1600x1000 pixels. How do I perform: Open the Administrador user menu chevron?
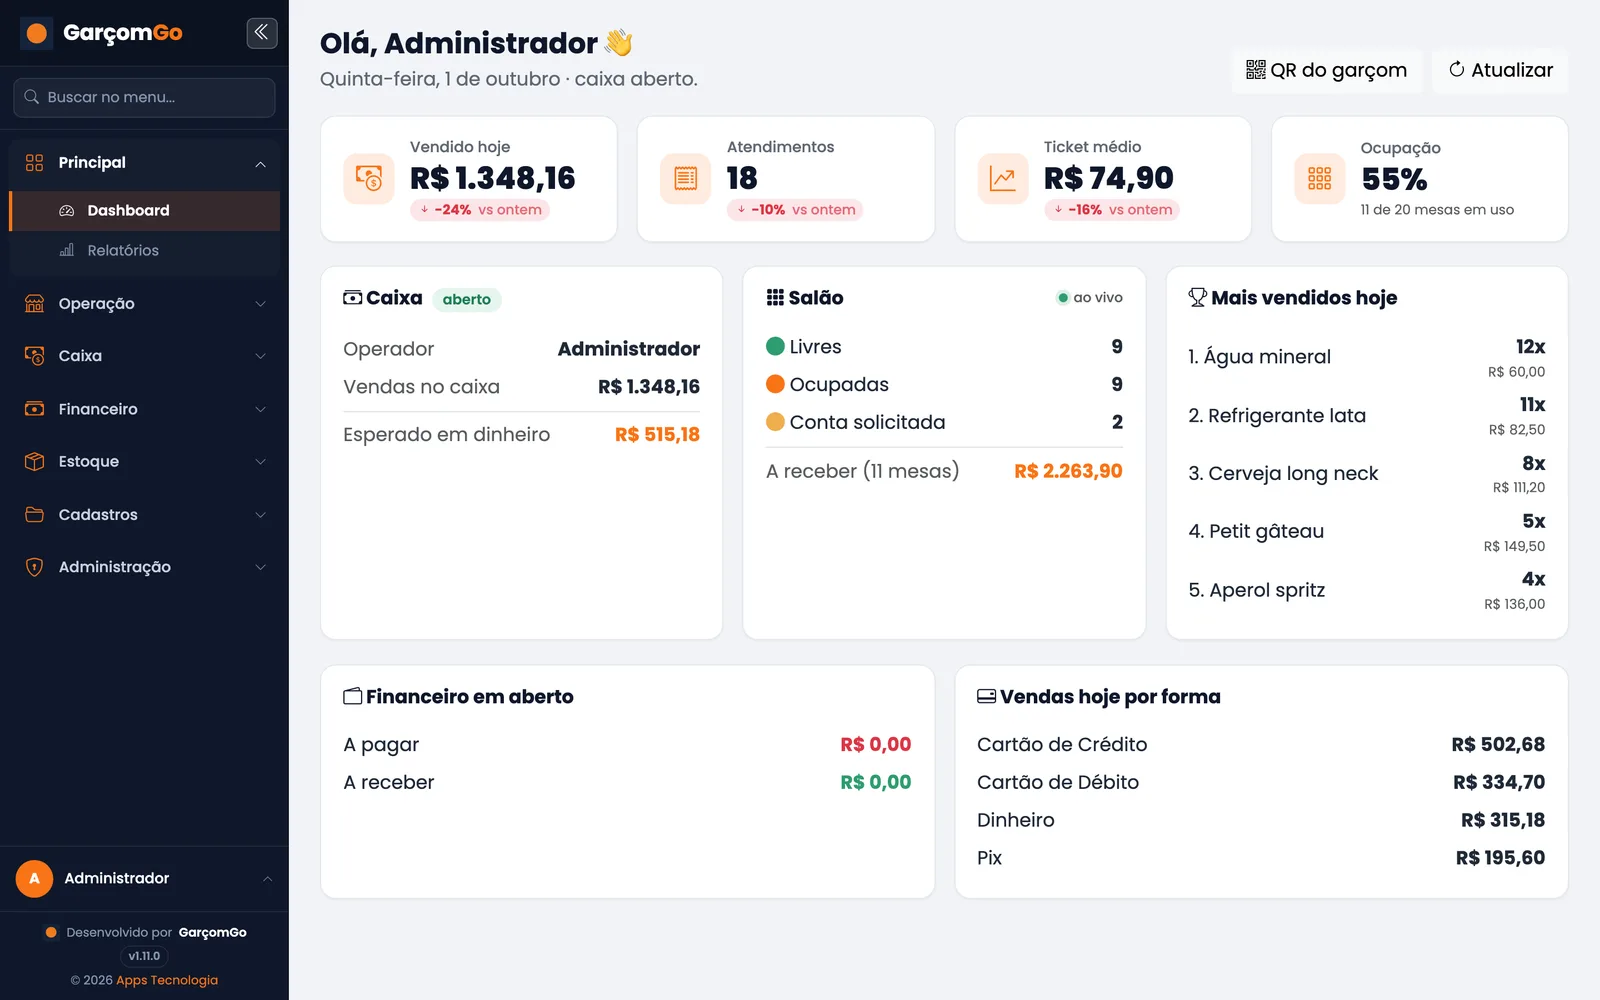(x=267, y=879)
